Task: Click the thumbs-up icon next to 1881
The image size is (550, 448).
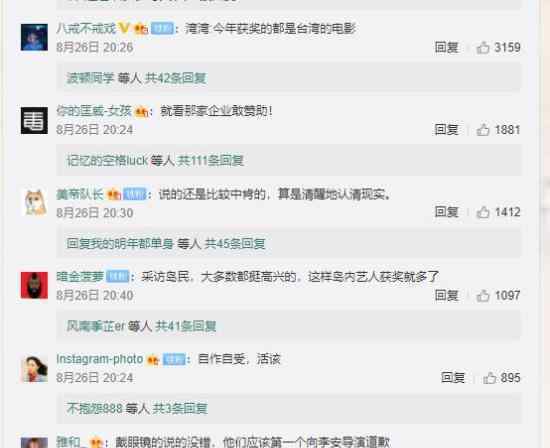Action: tap(483, 130)
